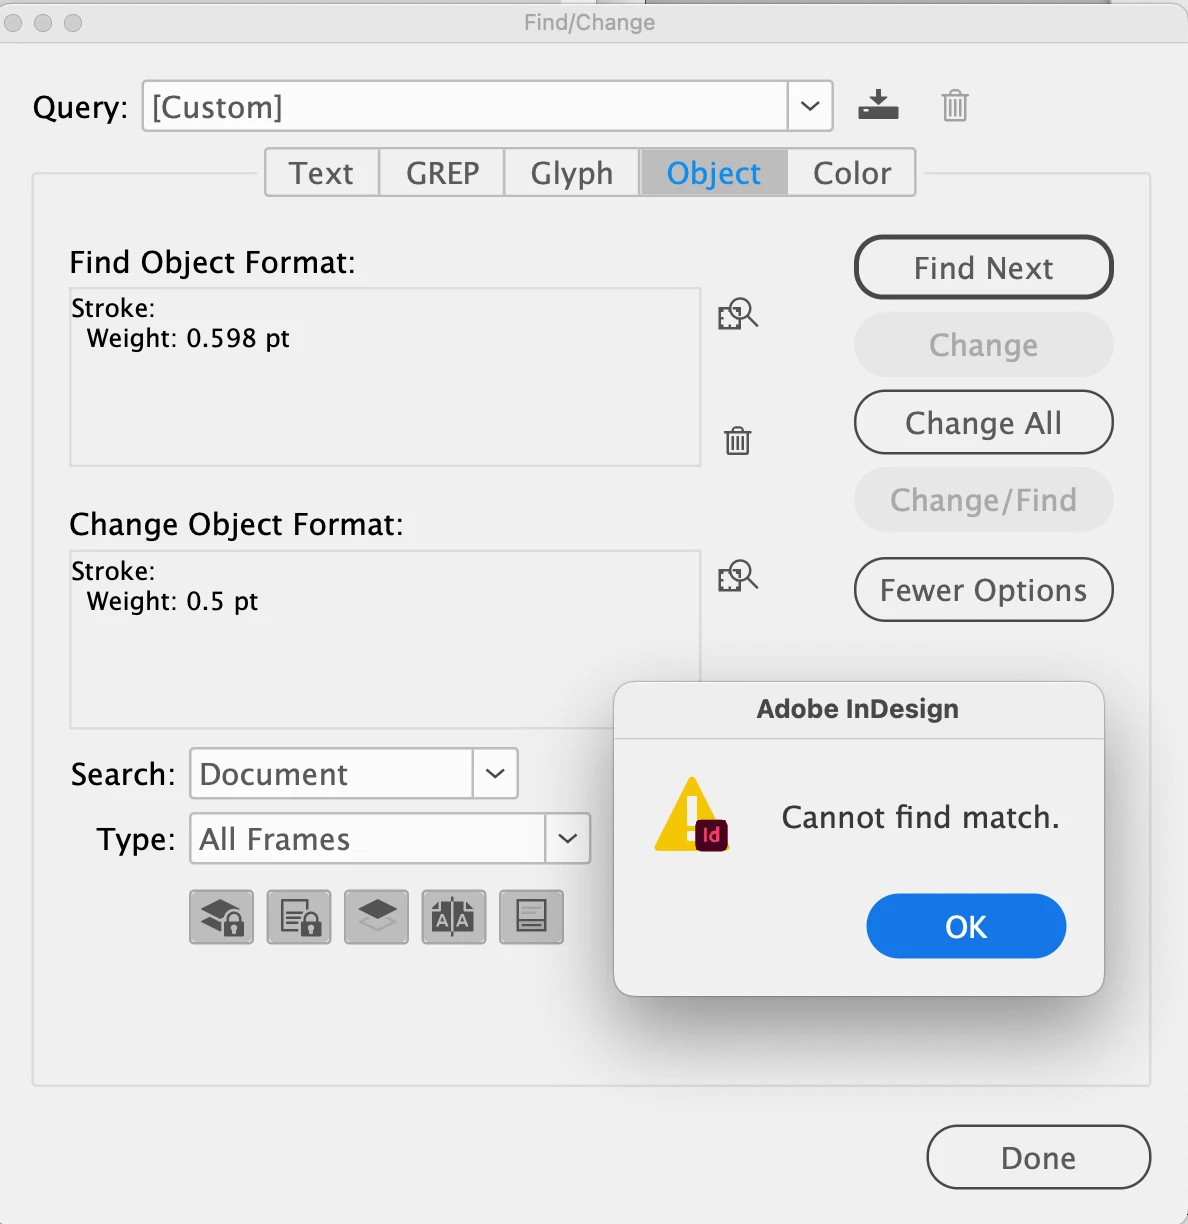Click the Adobe InDesign alert title

[x=858, y=709]
